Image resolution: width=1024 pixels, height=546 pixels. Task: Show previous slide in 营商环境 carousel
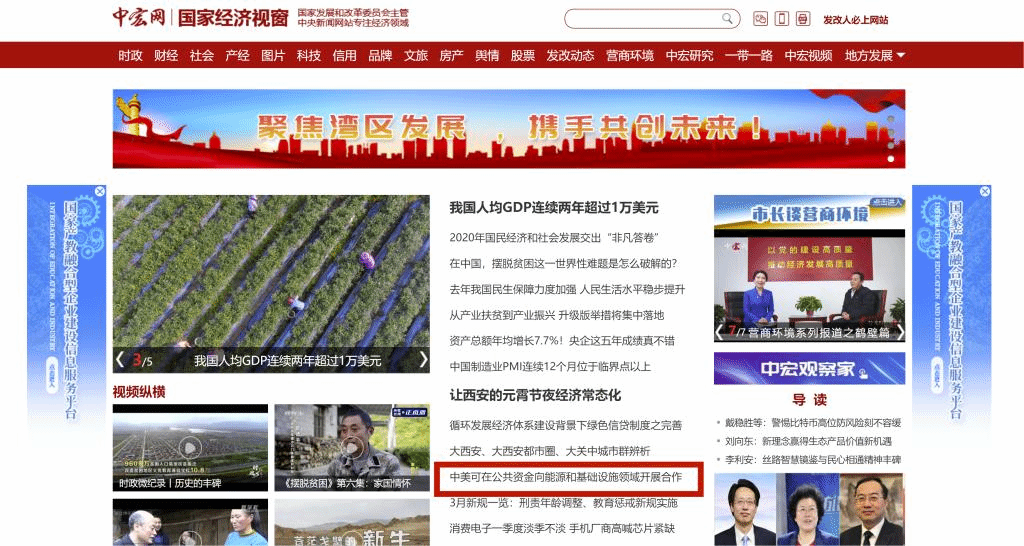point(720,332)
